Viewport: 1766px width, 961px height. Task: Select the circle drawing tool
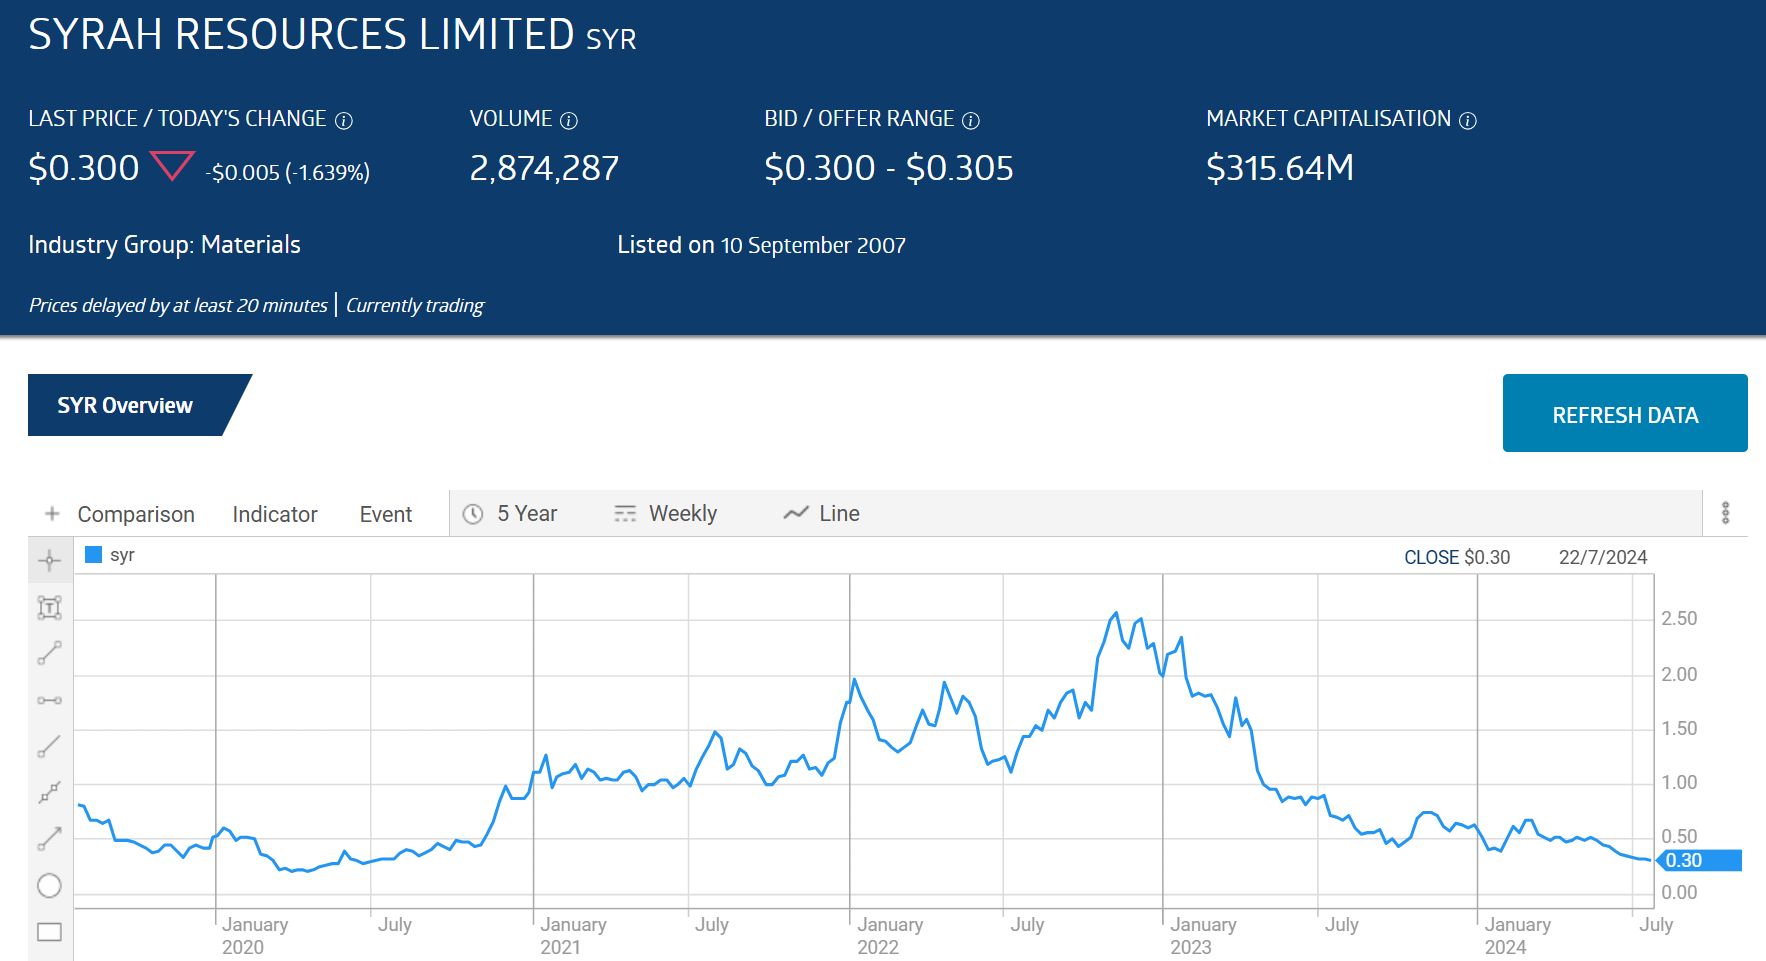[50, 886]
